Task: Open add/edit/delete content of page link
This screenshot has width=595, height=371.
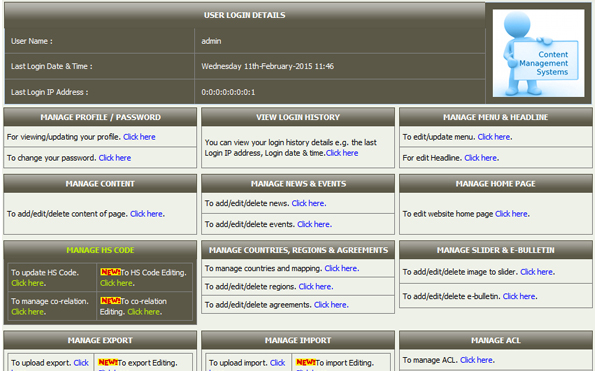Action: pos(146,214)
